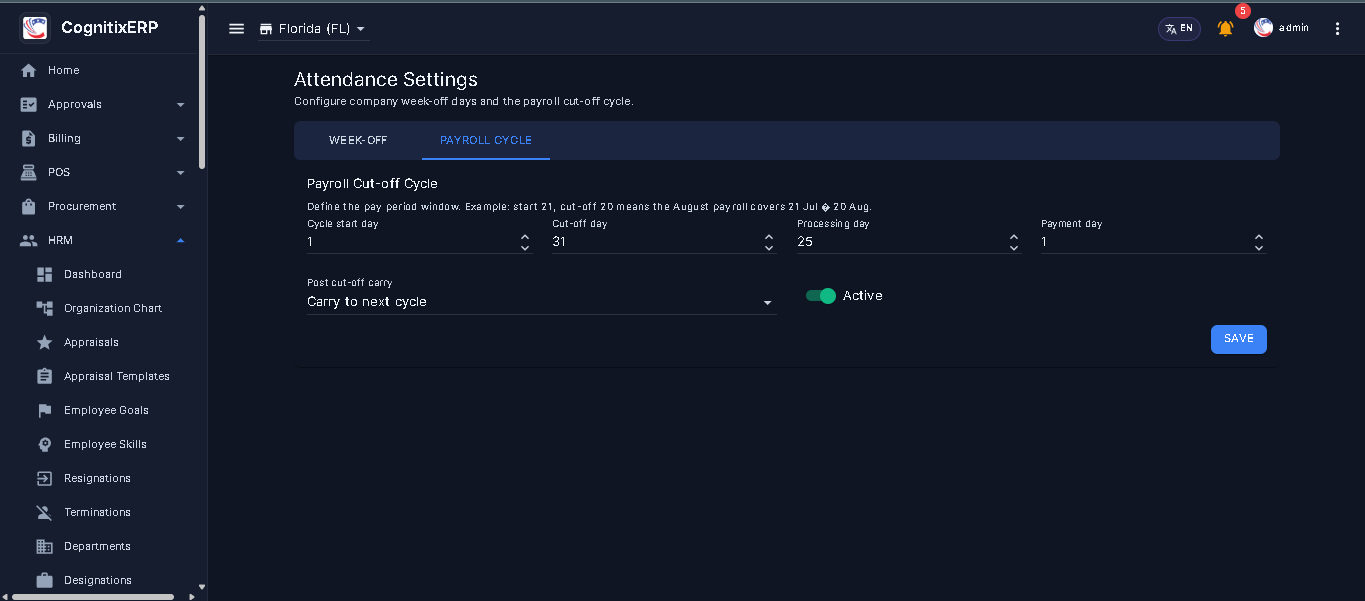Expand the Billing menu arrow
This screenshot has height=601, width=1365.
(x=181, y=138)
